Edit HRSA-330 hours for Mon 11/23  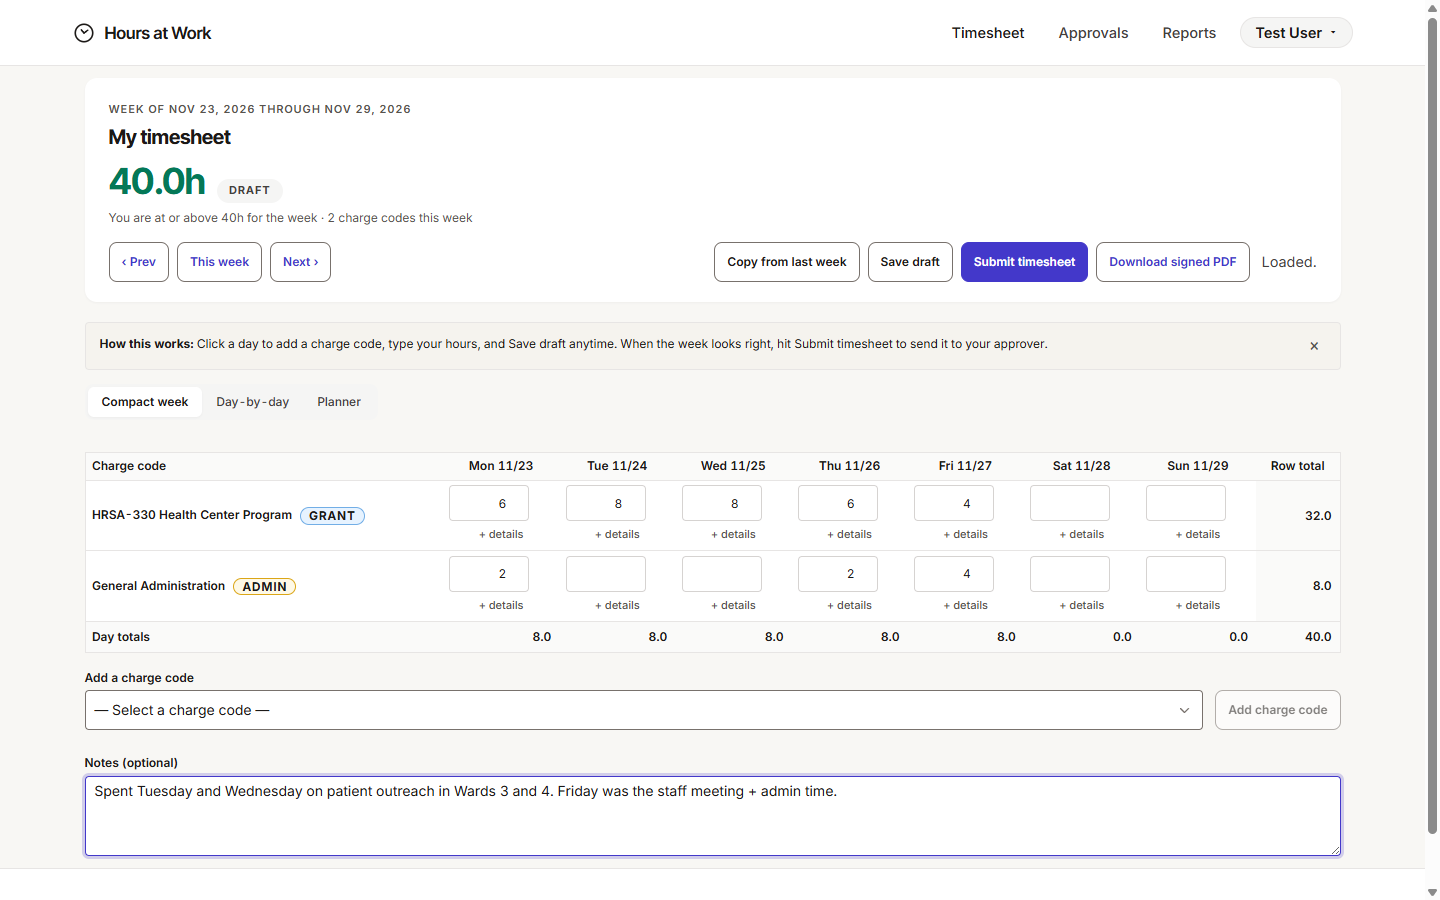(489, 503)
